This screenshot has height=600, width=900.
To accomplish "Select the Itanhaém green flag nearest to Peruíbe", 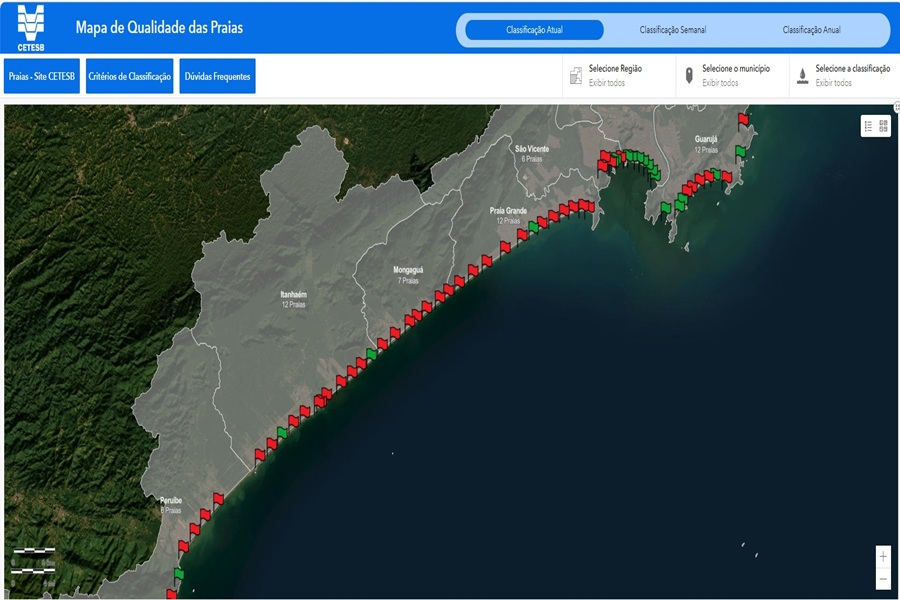I will [x=281, y=432].
